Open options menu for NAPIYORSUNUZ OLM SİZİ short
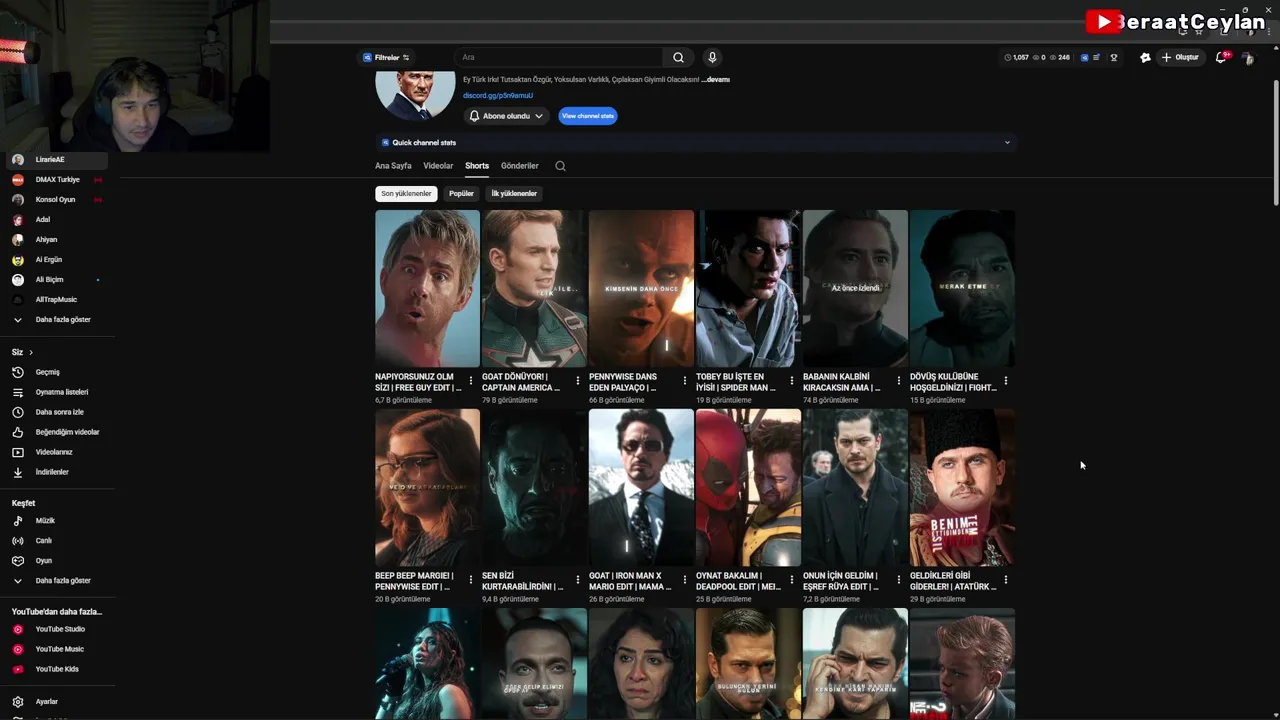Screen dimensions: 1280x720 click(x=470, y=381)
